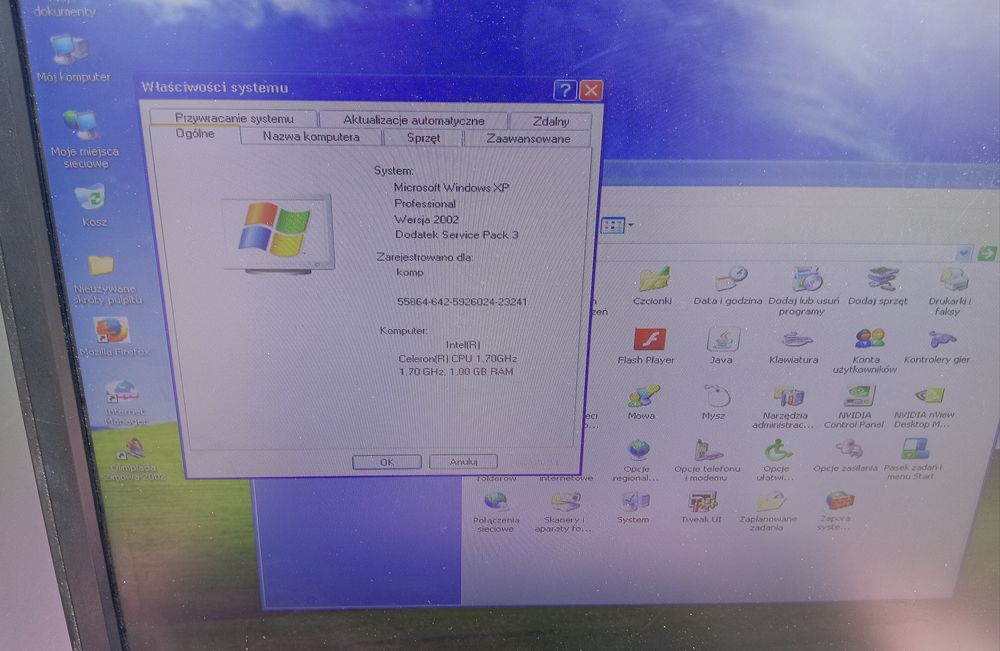The height and width of the screenshot is (651, 1000).
Task: Open Opcje telefonu i modemu
Action: click(707, 460)
